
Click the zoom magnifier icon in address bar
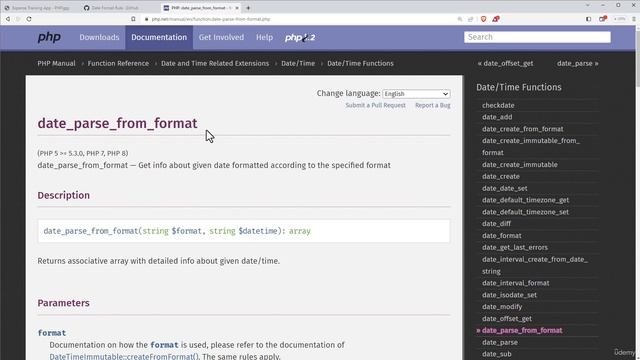460,19
